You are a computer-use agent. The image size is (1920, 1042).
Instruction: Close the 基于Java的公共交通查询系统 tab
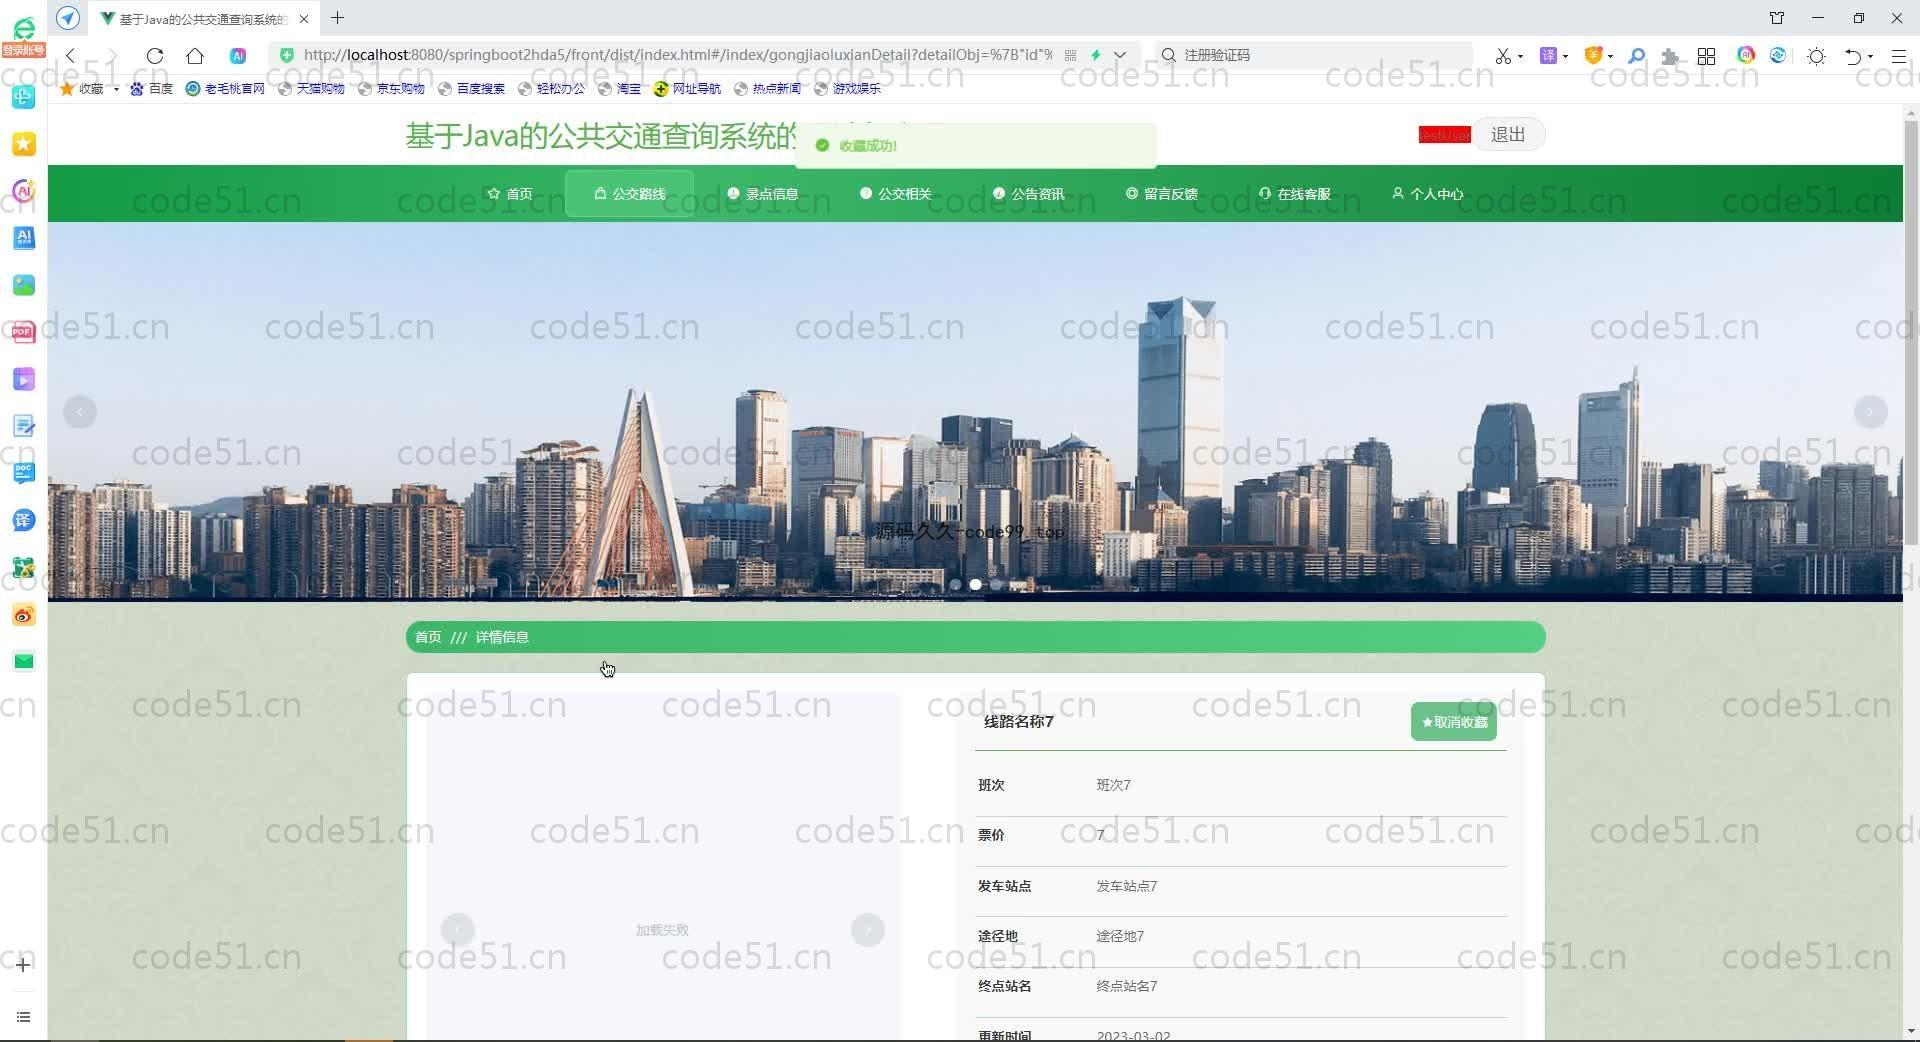(x=304, y=19)
